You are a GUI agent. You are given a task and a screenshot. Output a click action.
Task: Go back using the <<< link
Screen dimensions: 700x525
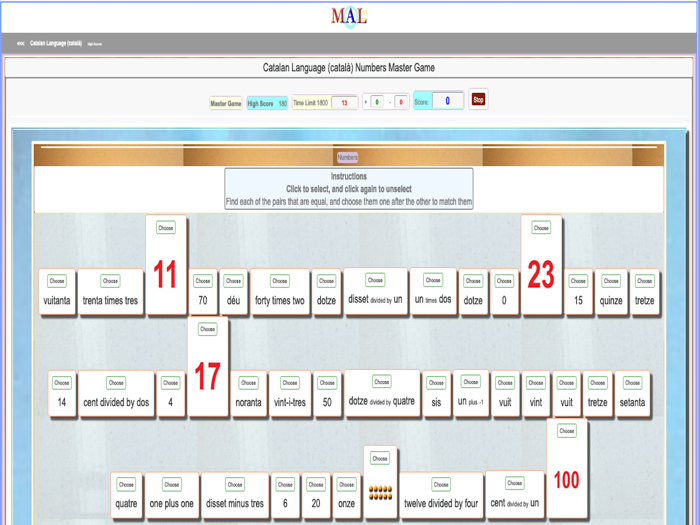point(21,44)
